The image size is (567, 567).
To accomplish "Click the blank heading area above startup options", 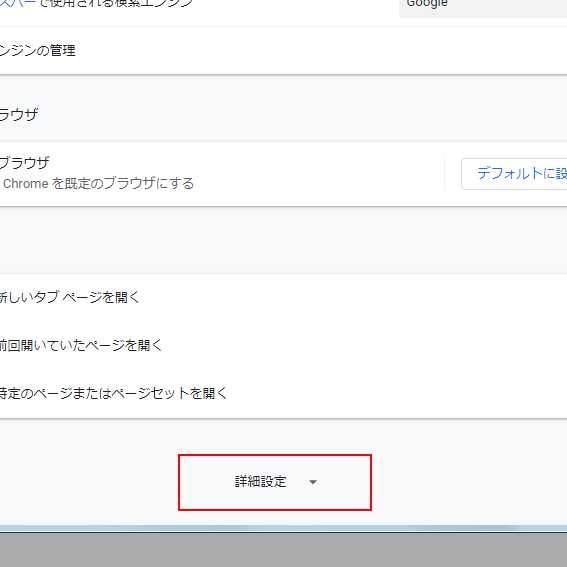I will point(284,240).
